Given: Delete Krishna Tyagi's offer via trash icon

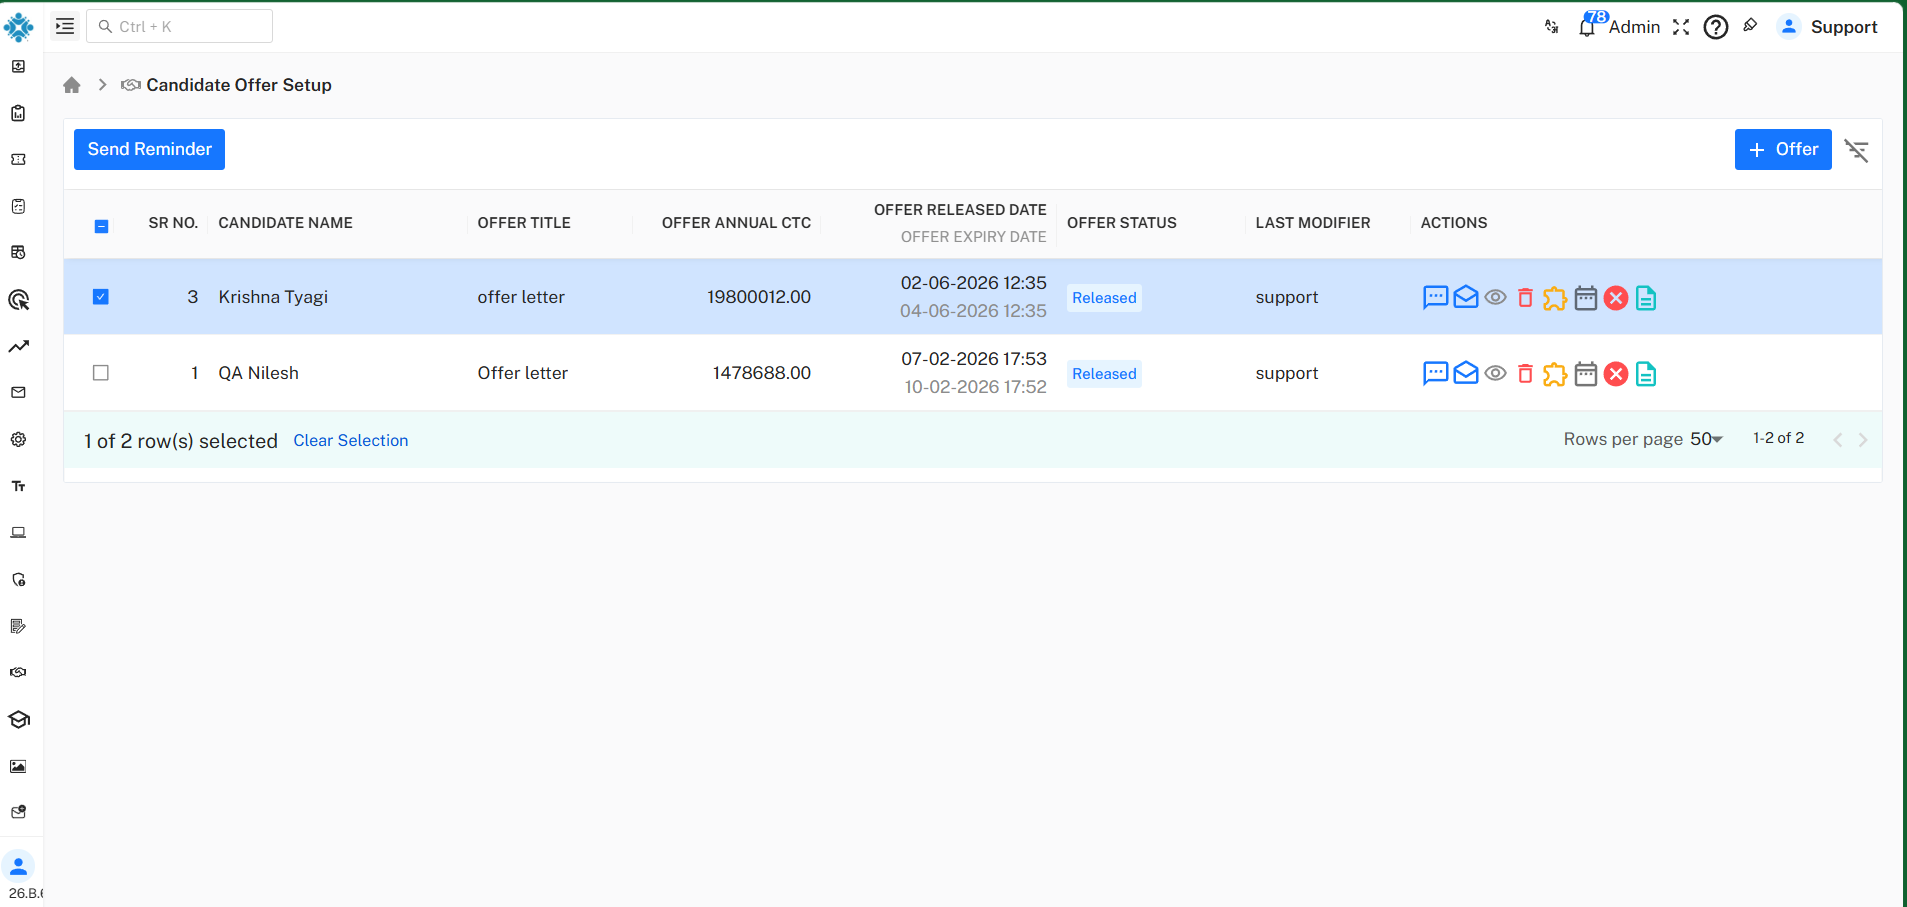Looking at the screenshot, I should [1525, 298].
